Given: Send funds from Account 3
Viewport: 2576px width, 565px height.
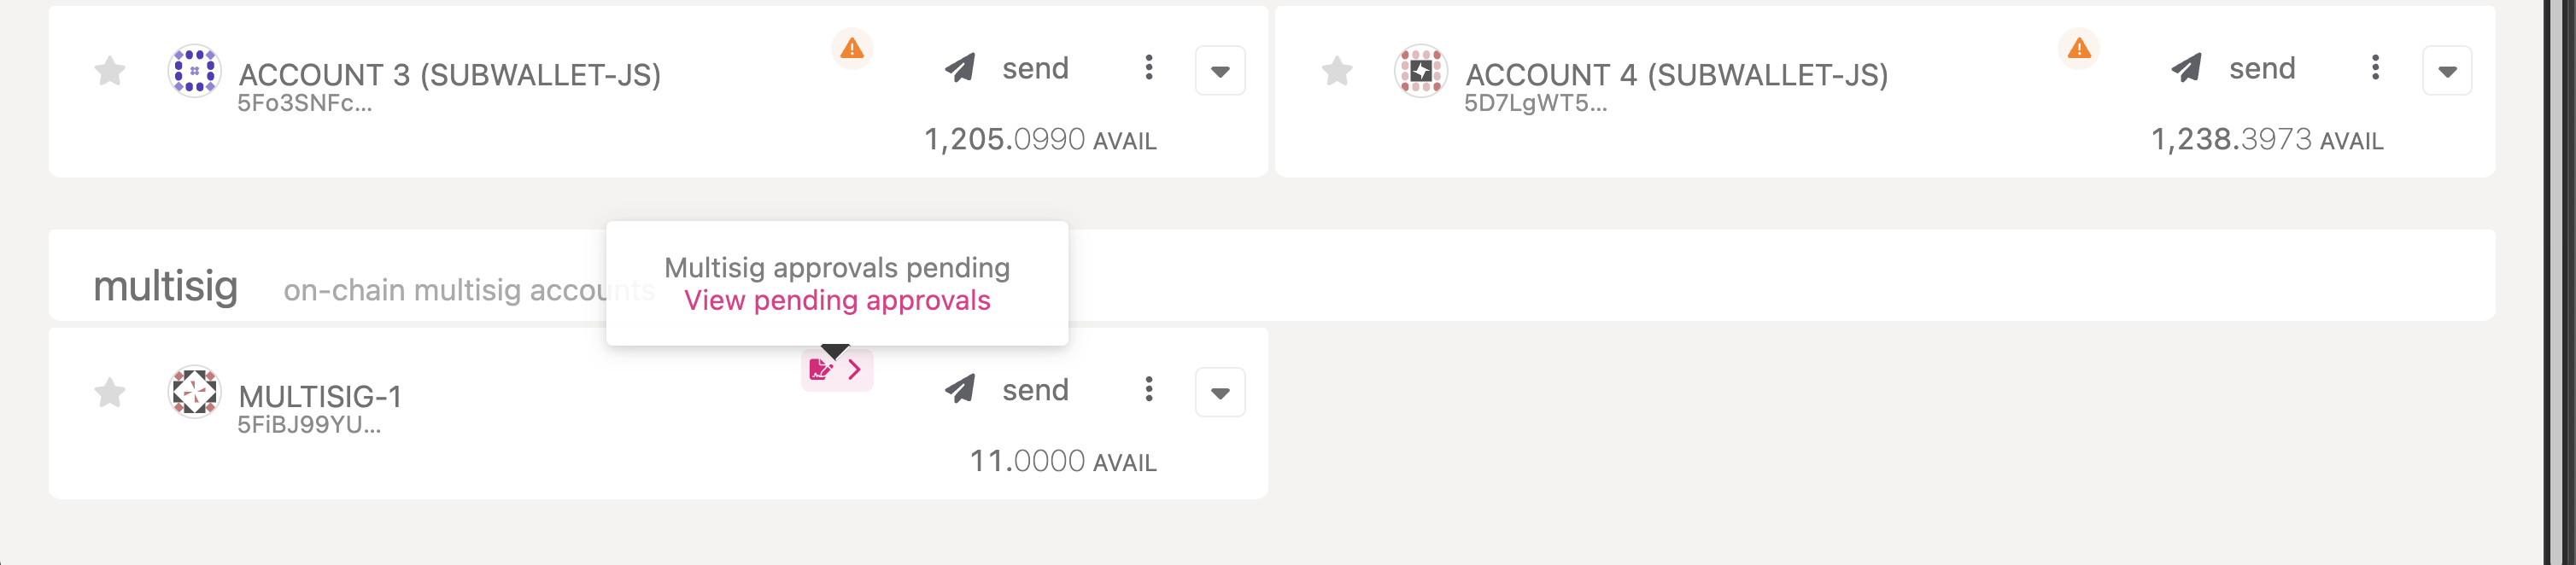Looking at the screenshot, I should (1008, 69).
